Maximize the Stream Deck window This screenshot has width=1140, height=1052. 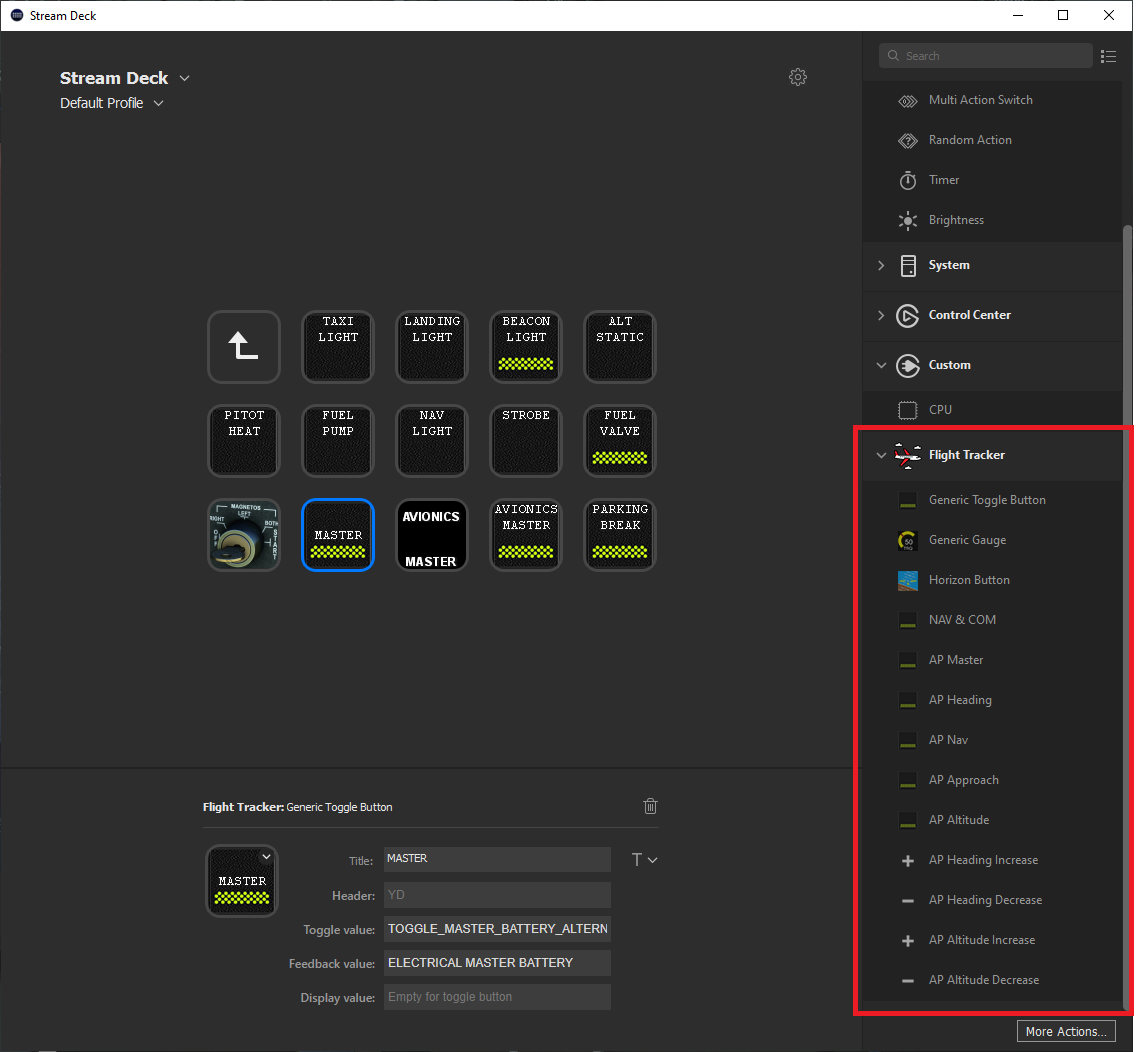click(x=1063, y=15)
